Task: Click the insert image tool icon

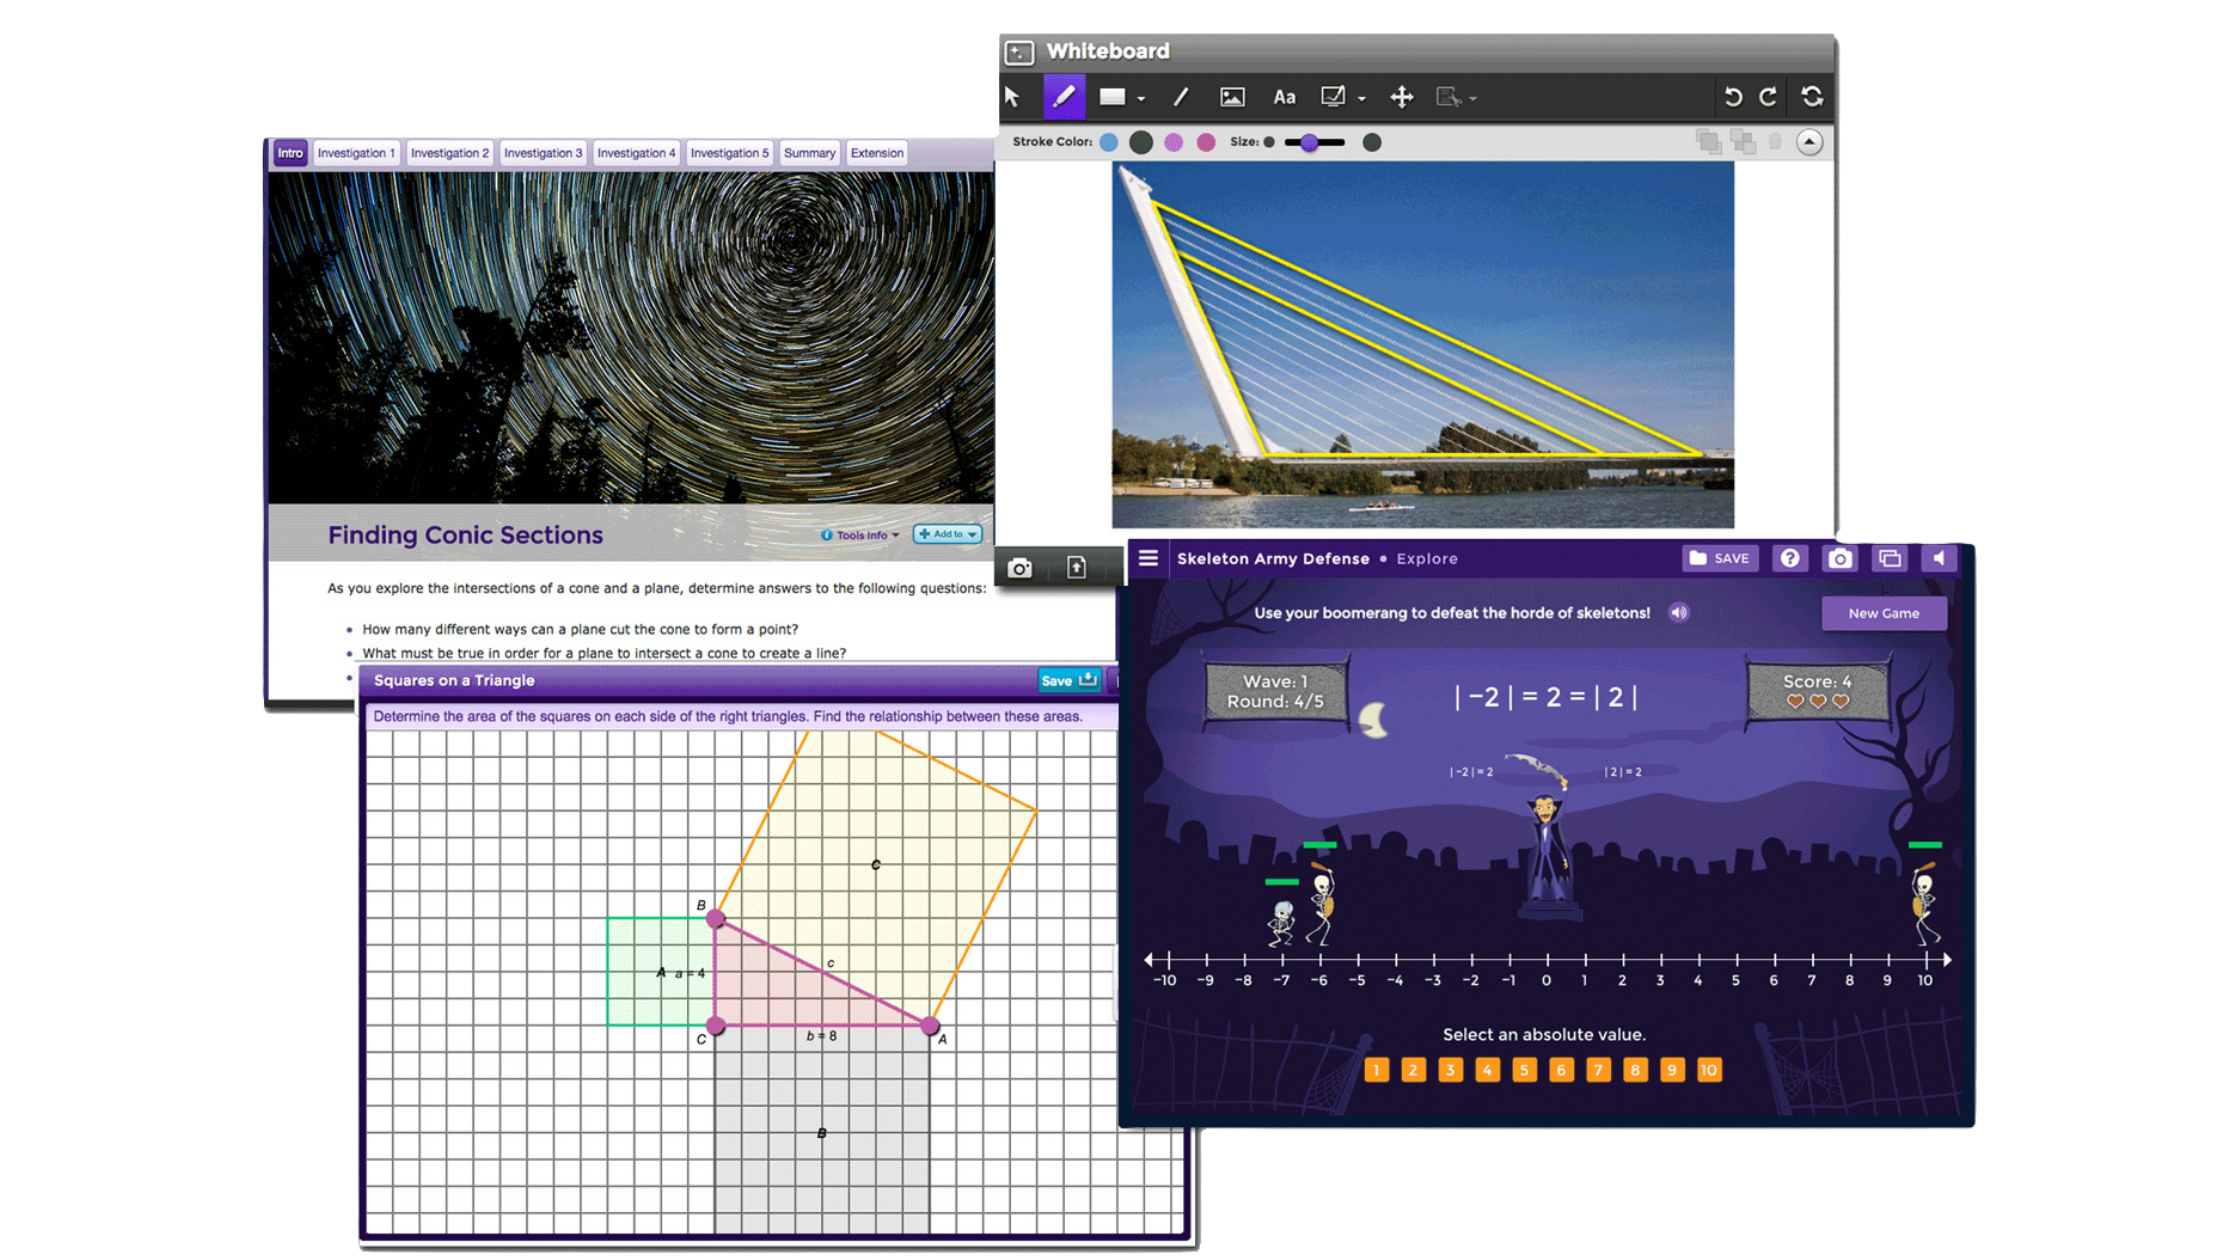Action: click(x=1232, y=97)
